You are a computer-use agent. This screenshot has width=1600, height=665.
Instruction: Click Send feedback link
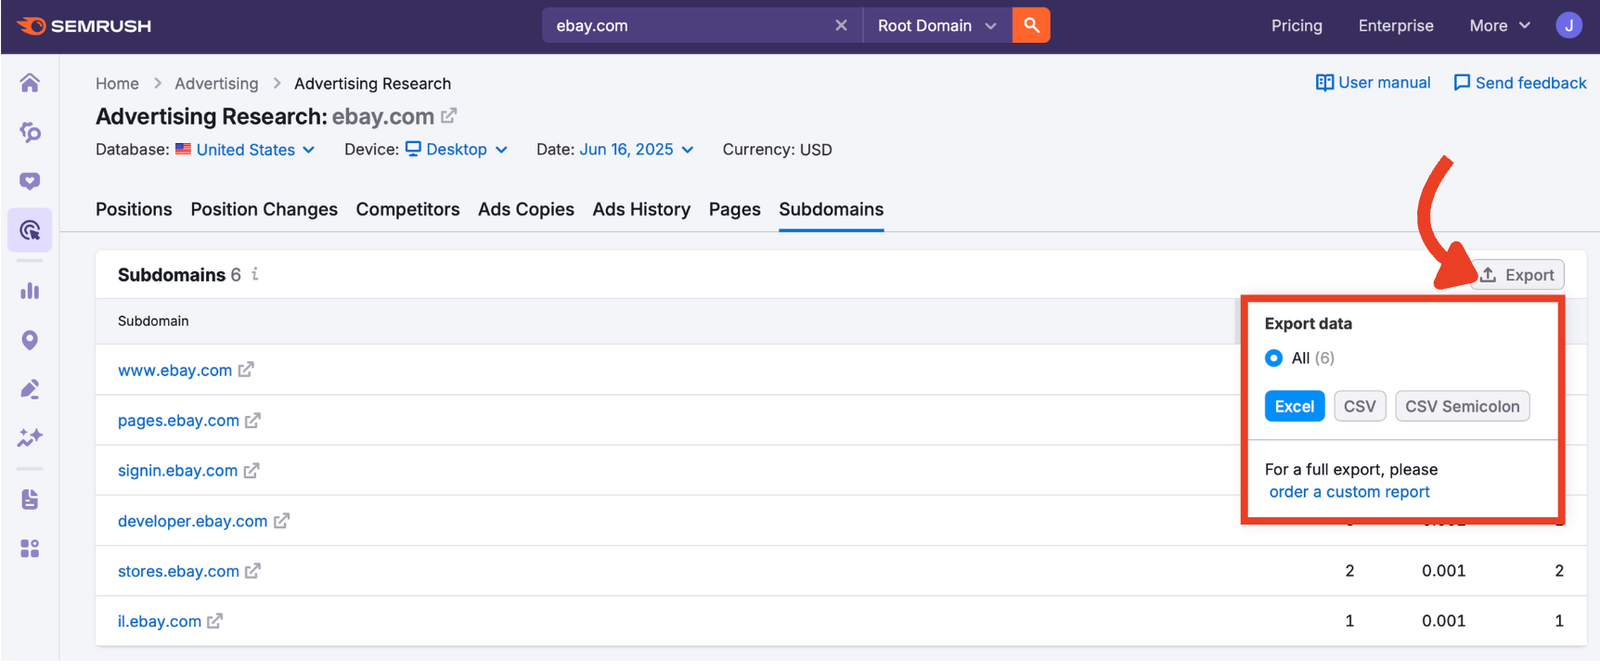click(x=1520, y=83)
